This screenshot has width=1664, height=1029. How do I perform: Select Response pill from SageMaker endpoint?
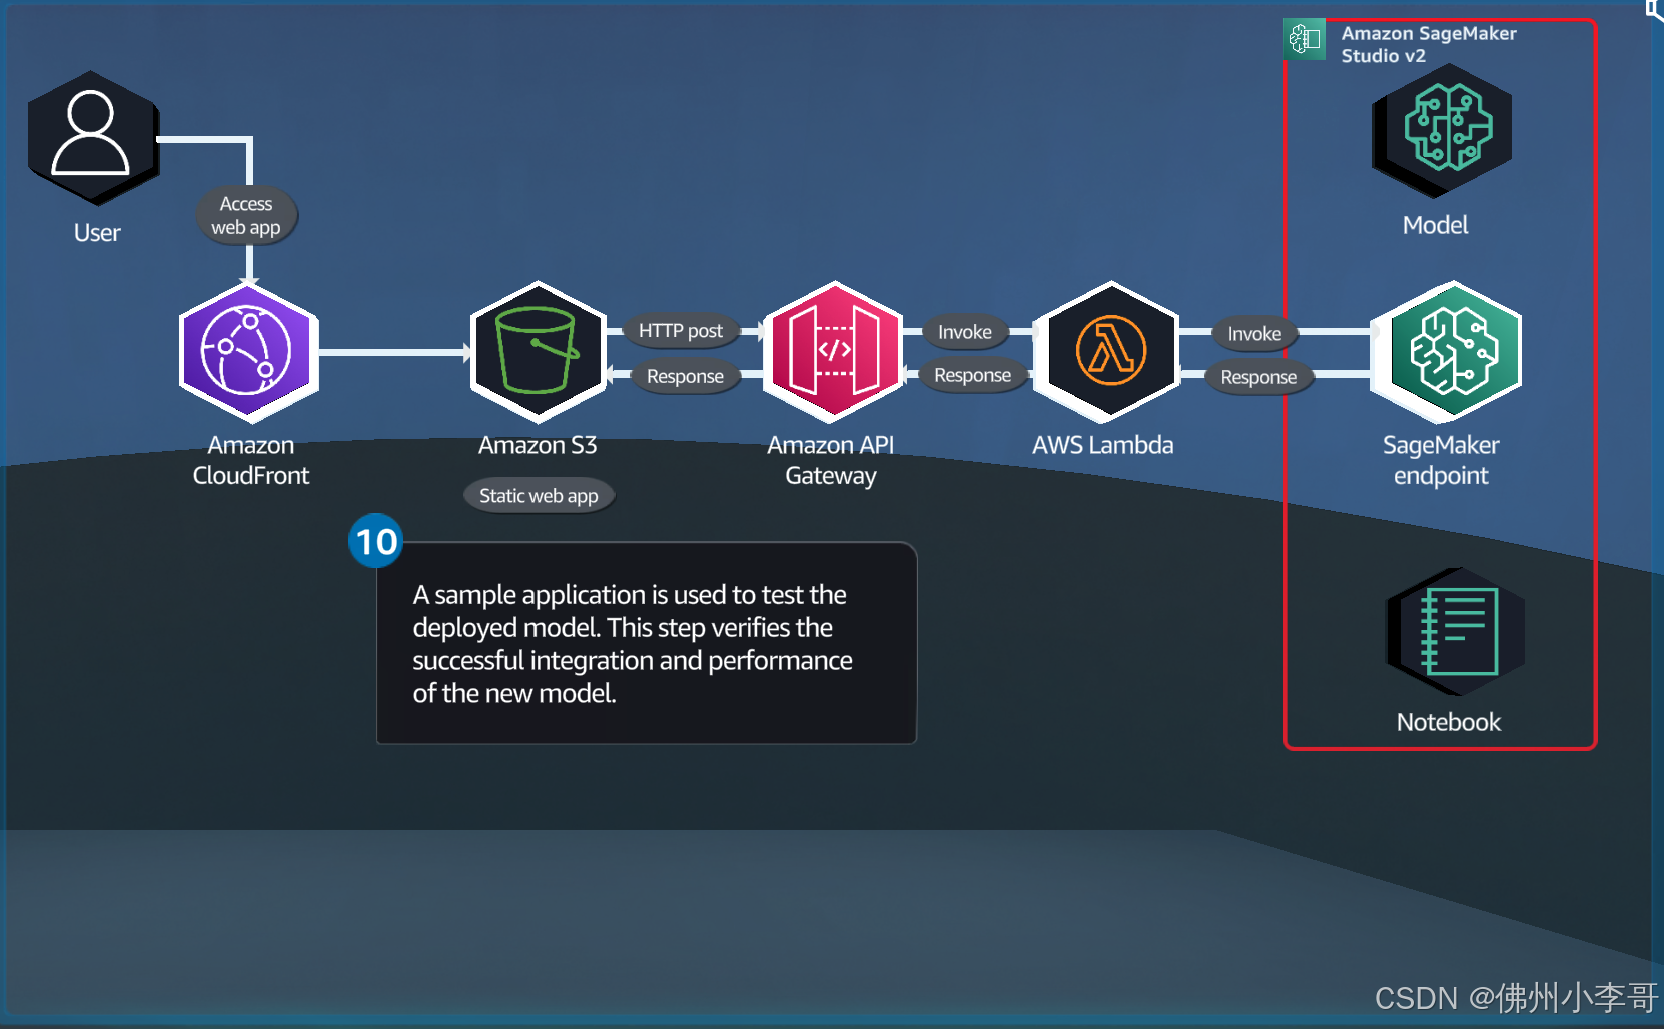(1259, 378)
